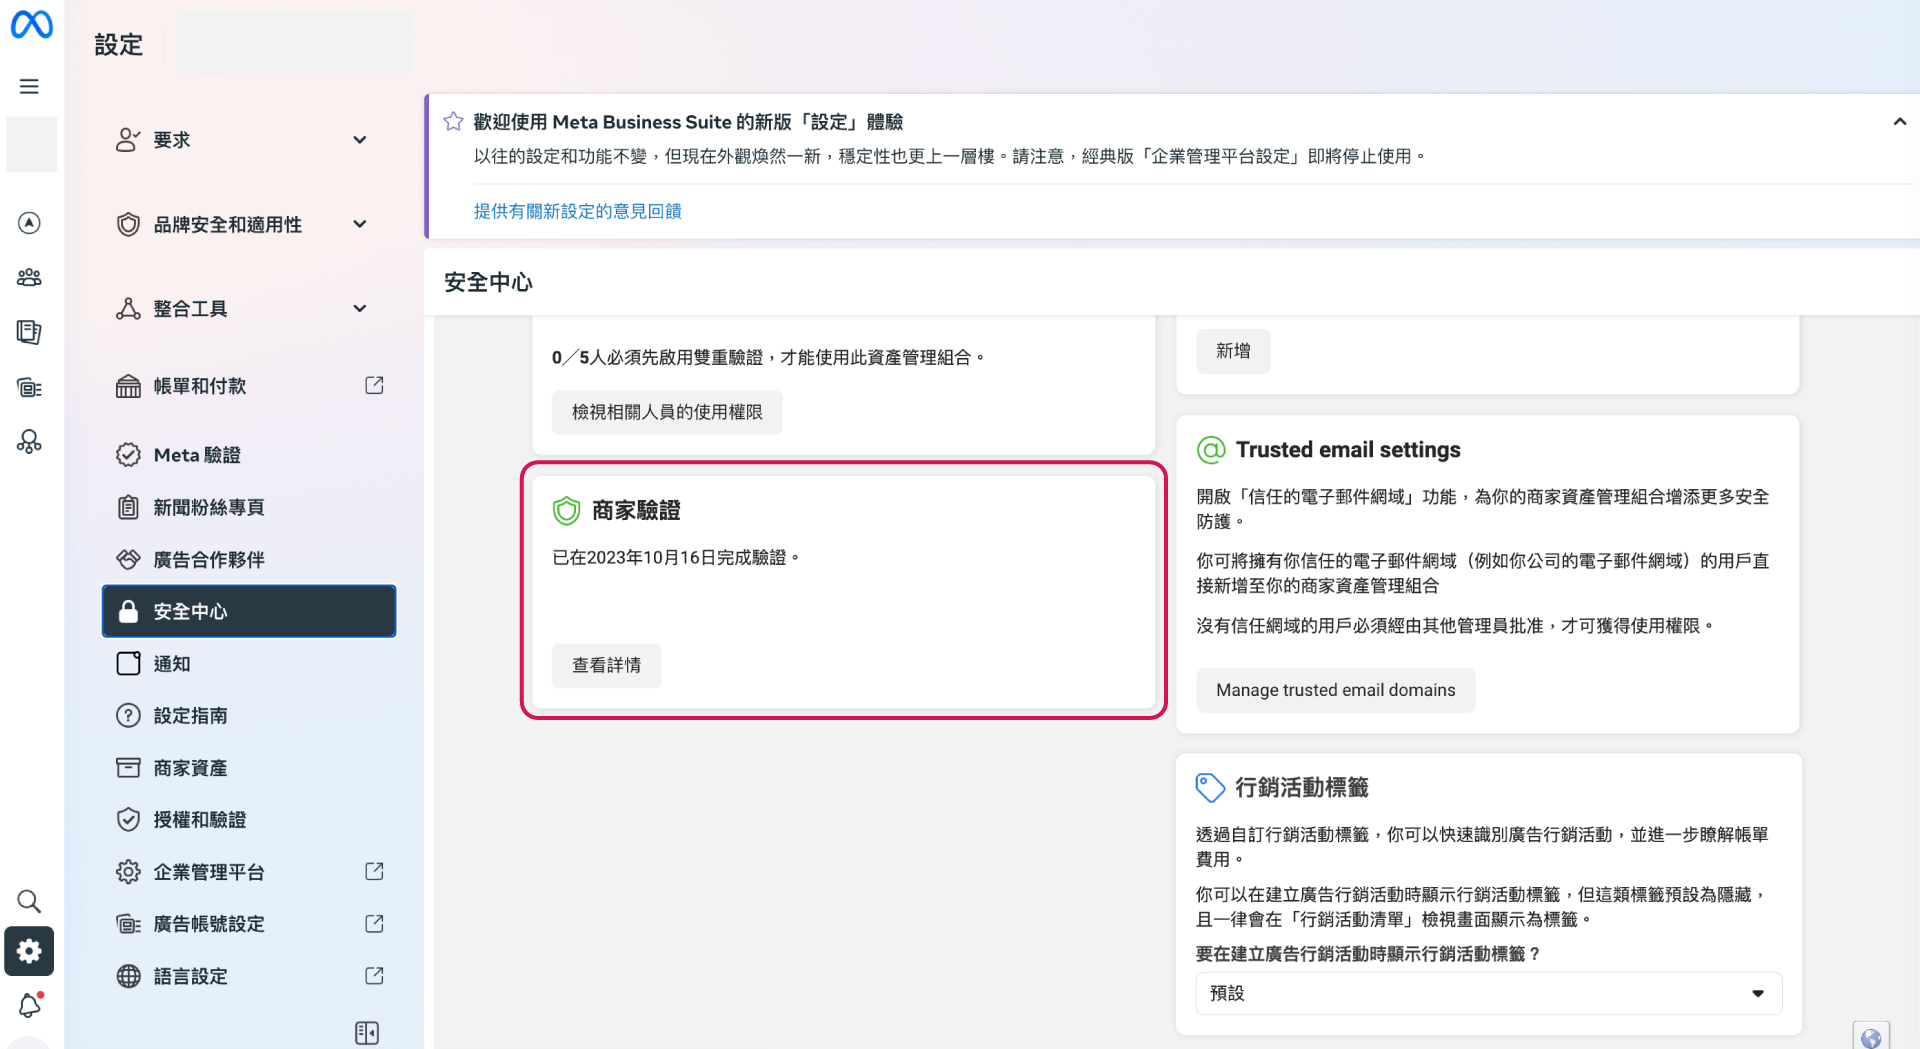Click 檢視相關人員的使用權限 button
Viewport: 1920px width, 1049px height.
[667, 412]
